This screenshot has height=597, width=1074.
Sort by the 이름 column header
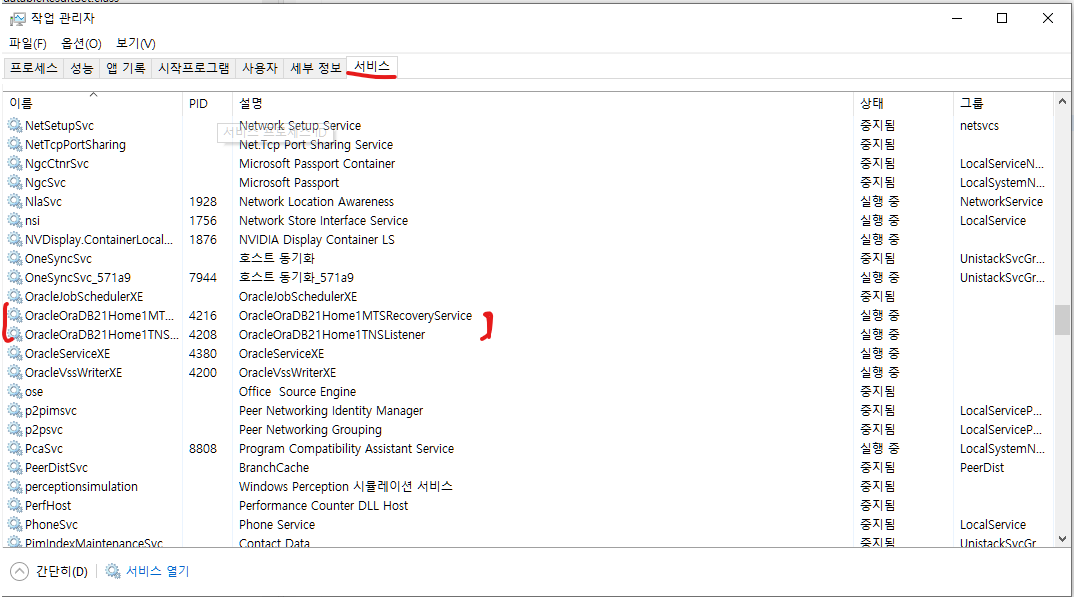click(92, 103)
